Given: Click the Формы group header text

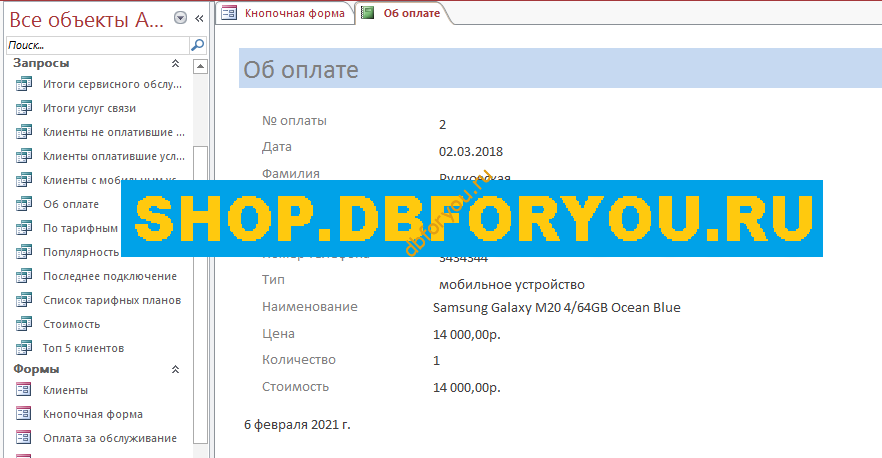Looking at the screenshot, I should point(36,370).
